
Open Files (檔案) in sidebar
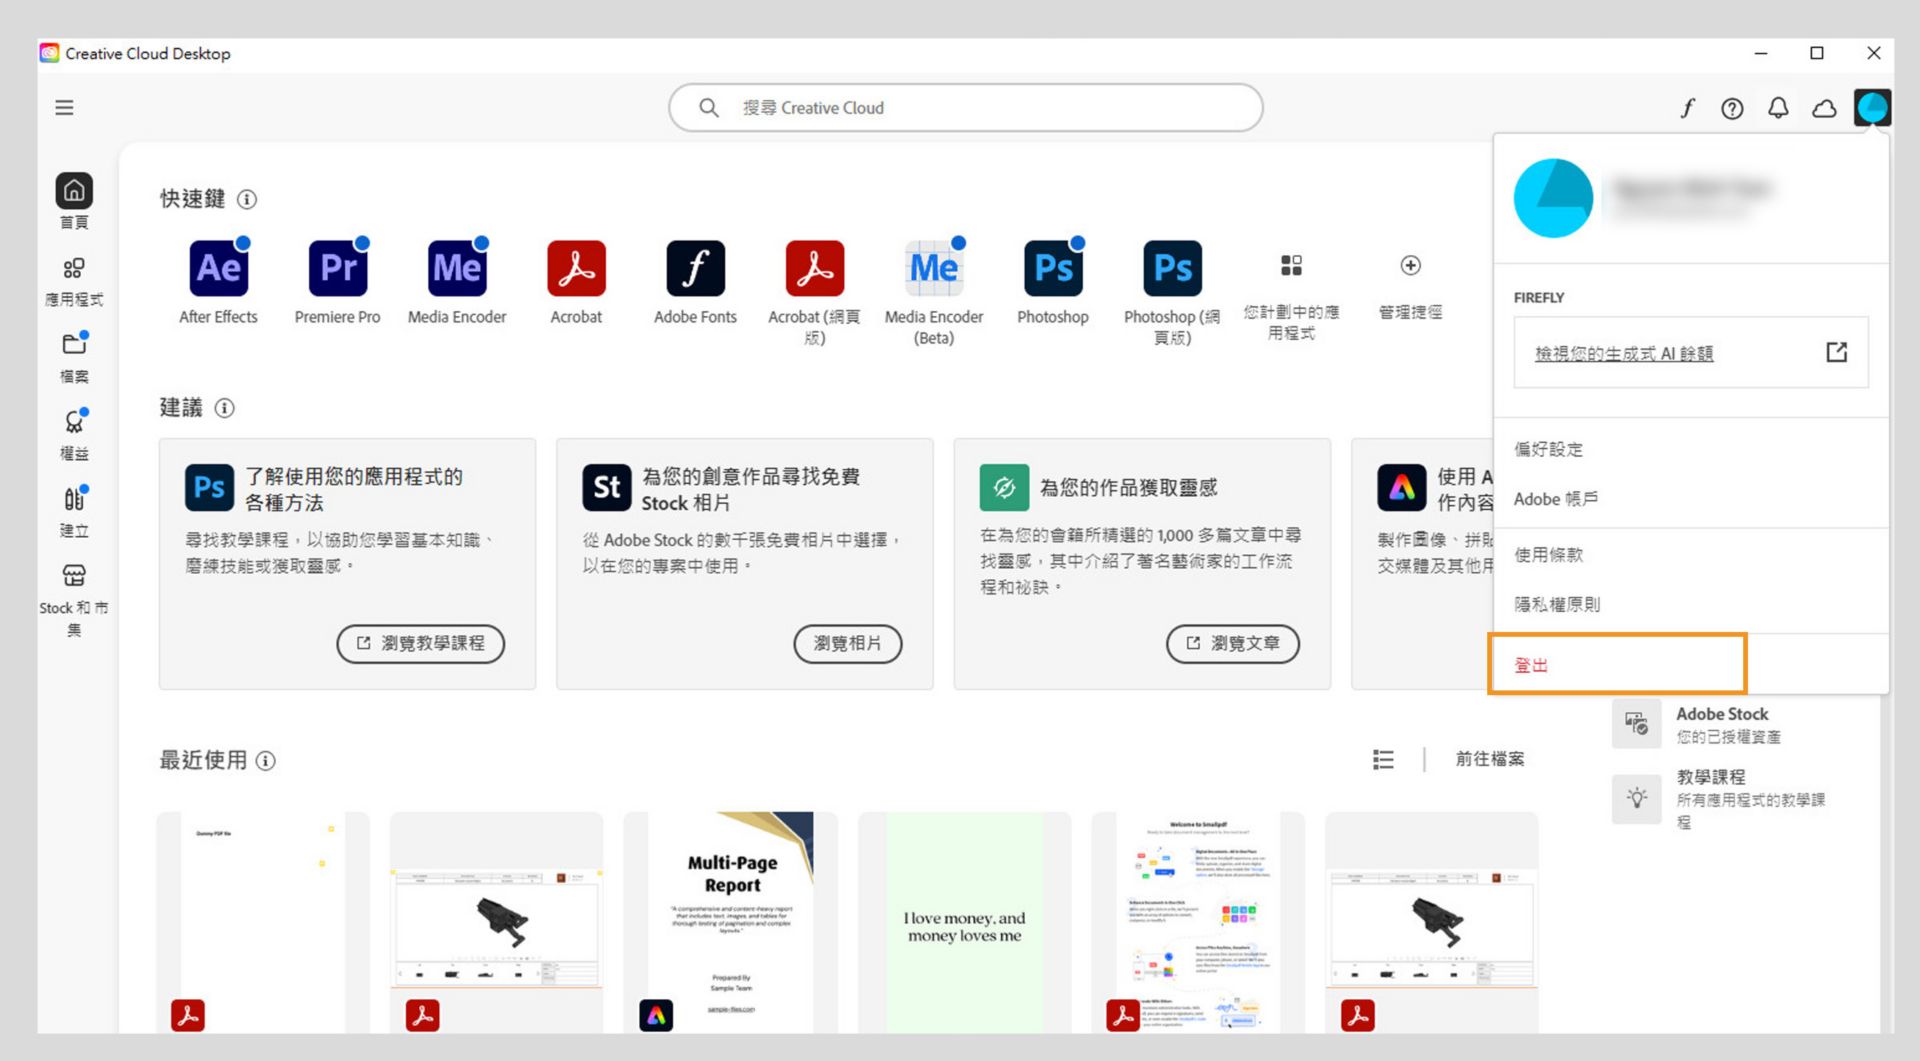(74, 358)
